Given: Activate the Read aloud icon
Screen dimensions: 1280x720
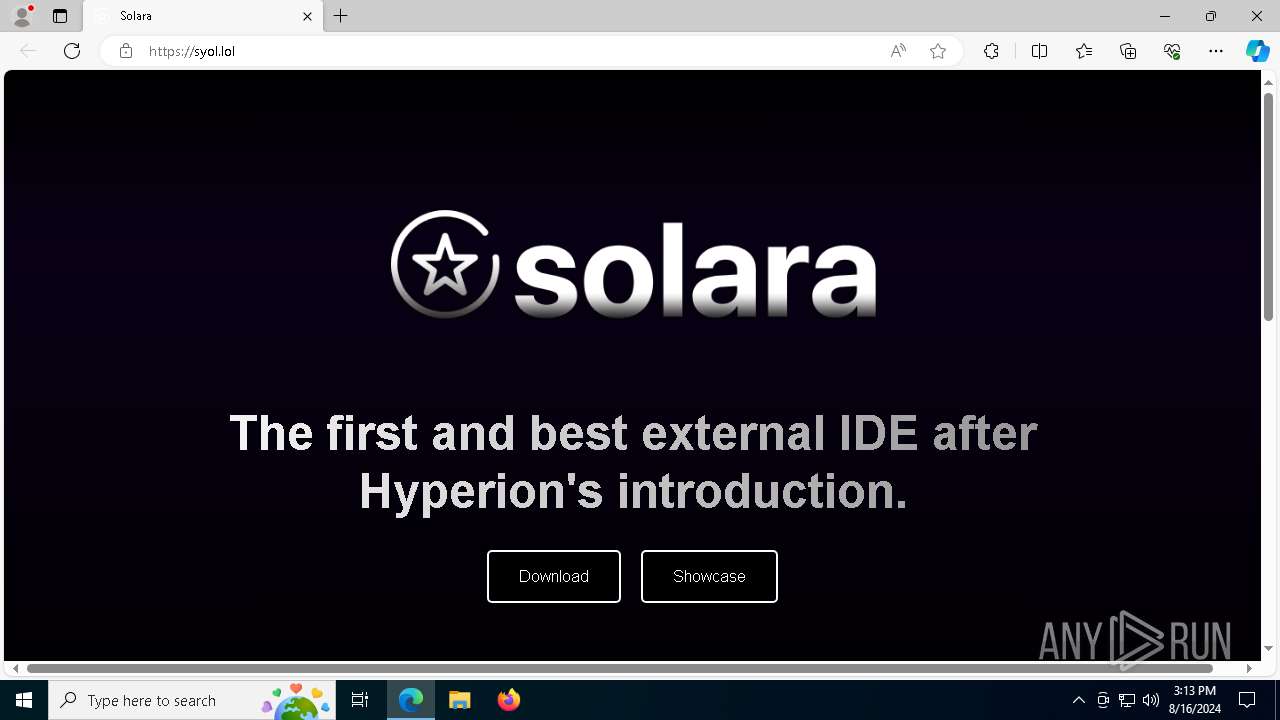Looking at the screenshot, I should (898, 51).
